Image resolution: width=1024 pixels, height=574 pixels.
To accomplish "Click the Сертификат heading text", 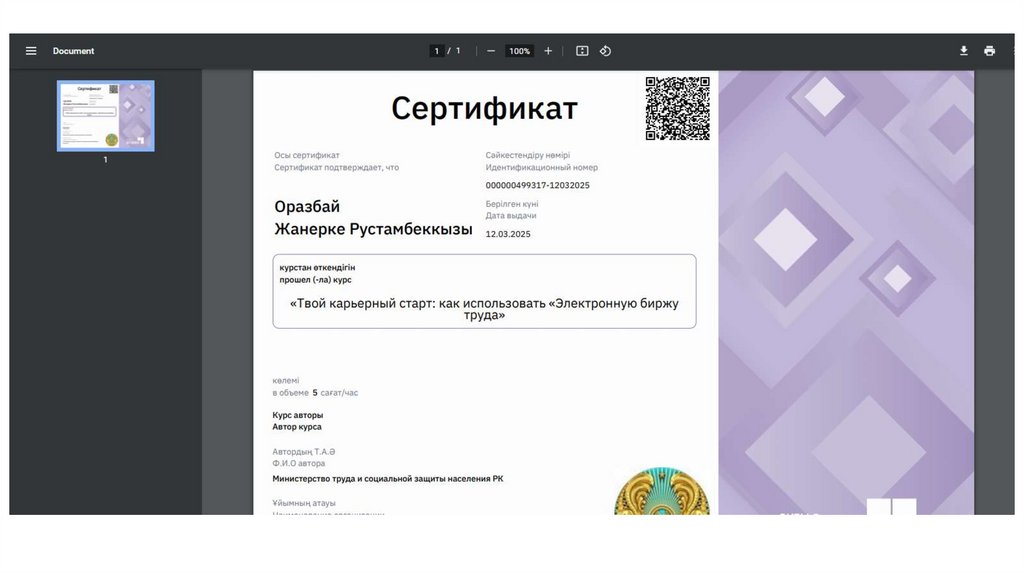I will click(x=485, y=108).
